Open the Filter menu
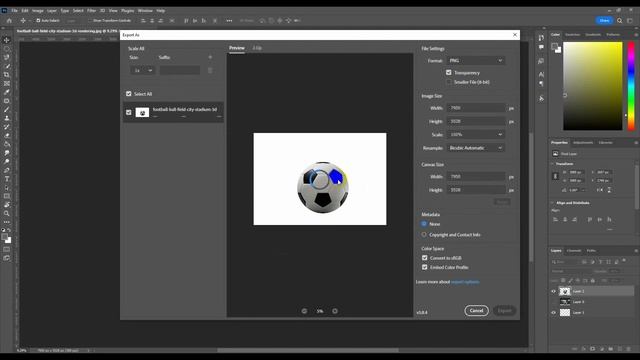The image size is (640, 360). pos(91,11)
